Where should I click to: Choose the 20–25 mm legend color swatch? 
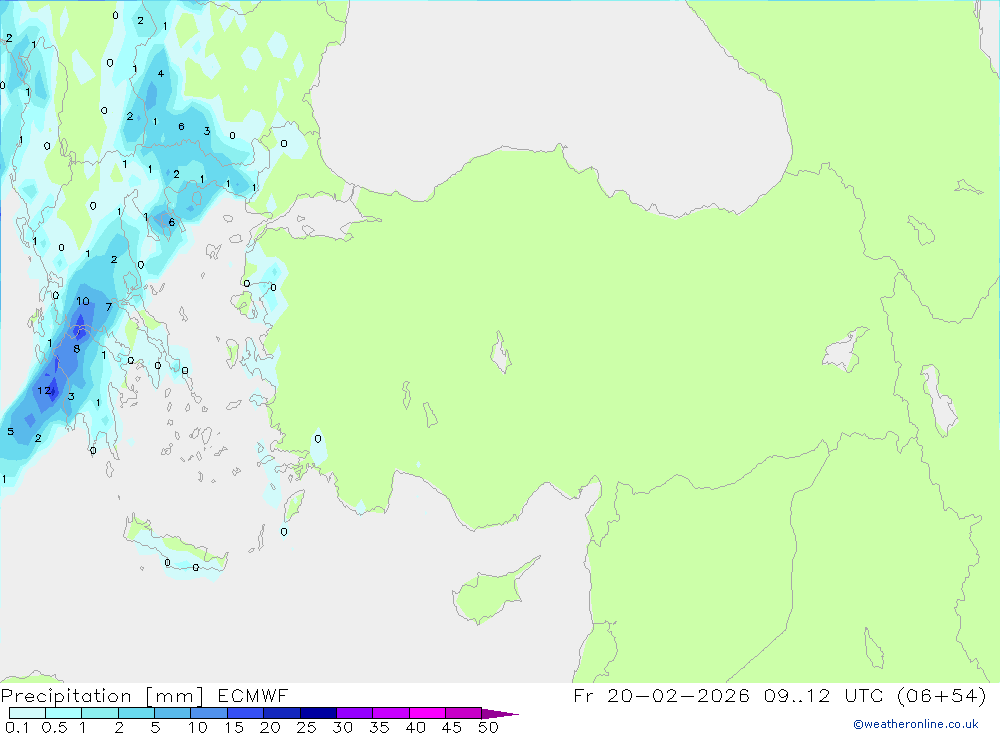(x=282, y=713)
